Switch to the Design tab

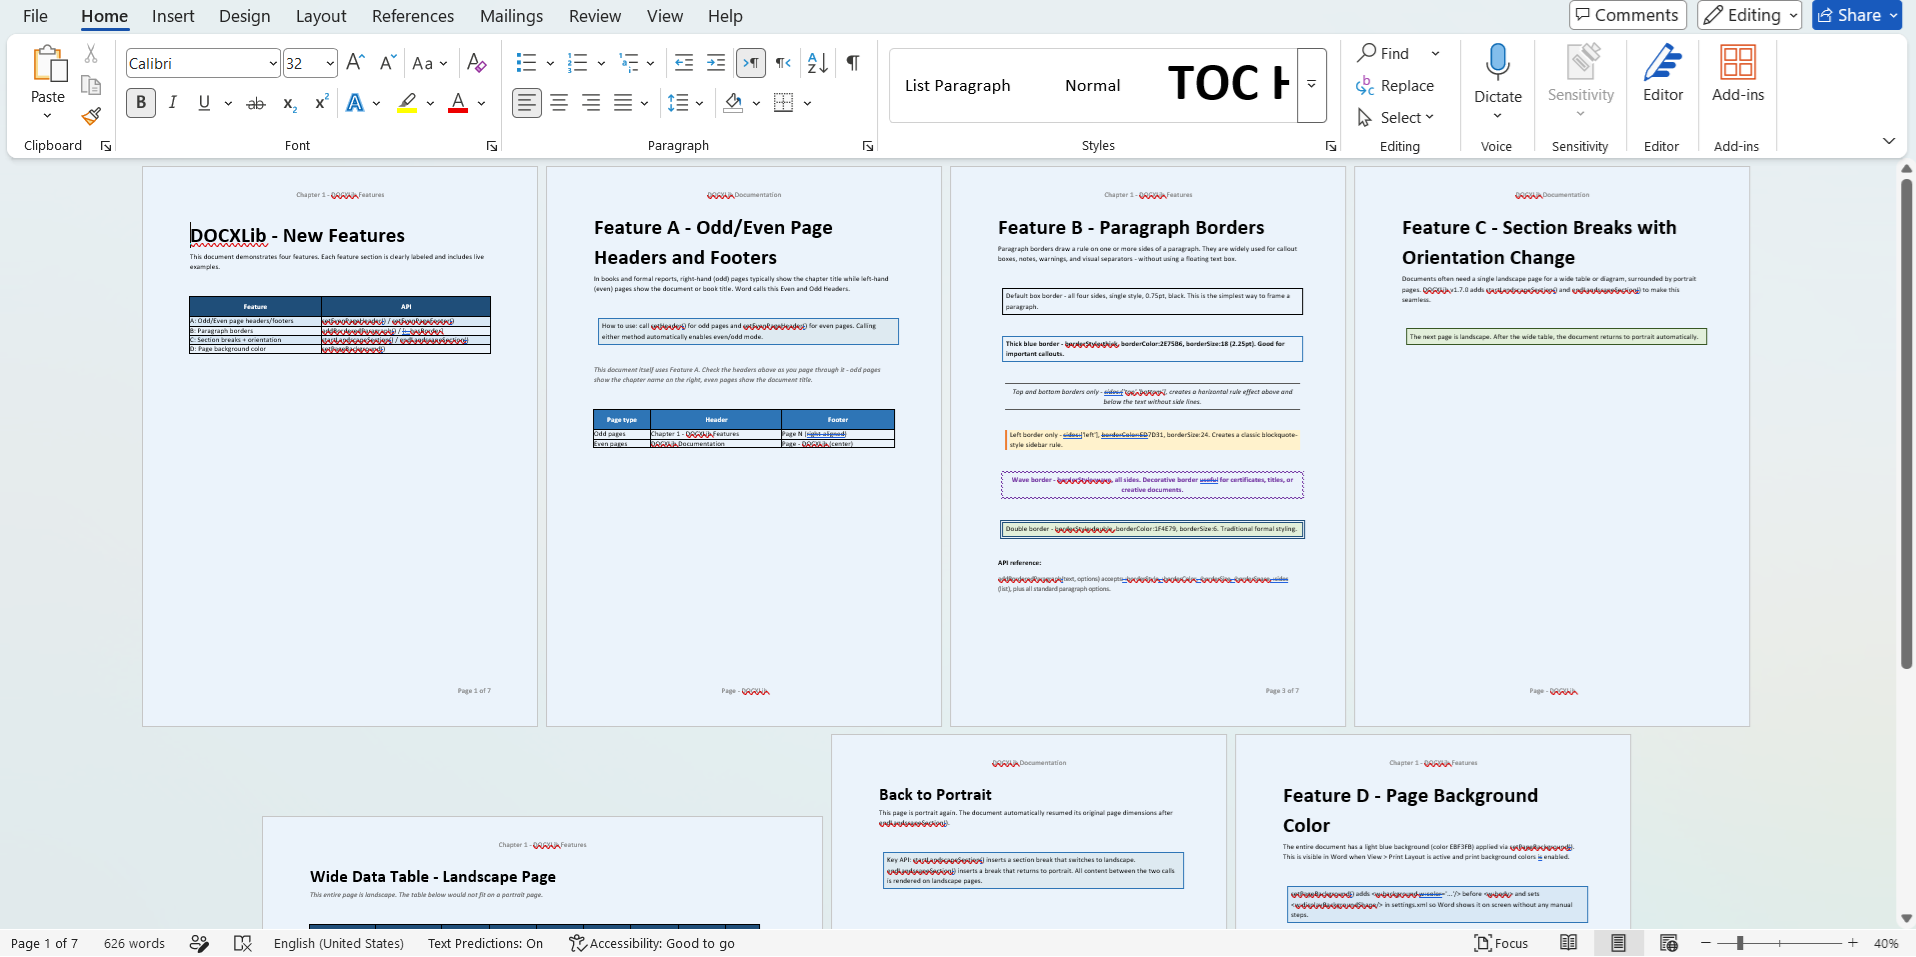[245, 16]
